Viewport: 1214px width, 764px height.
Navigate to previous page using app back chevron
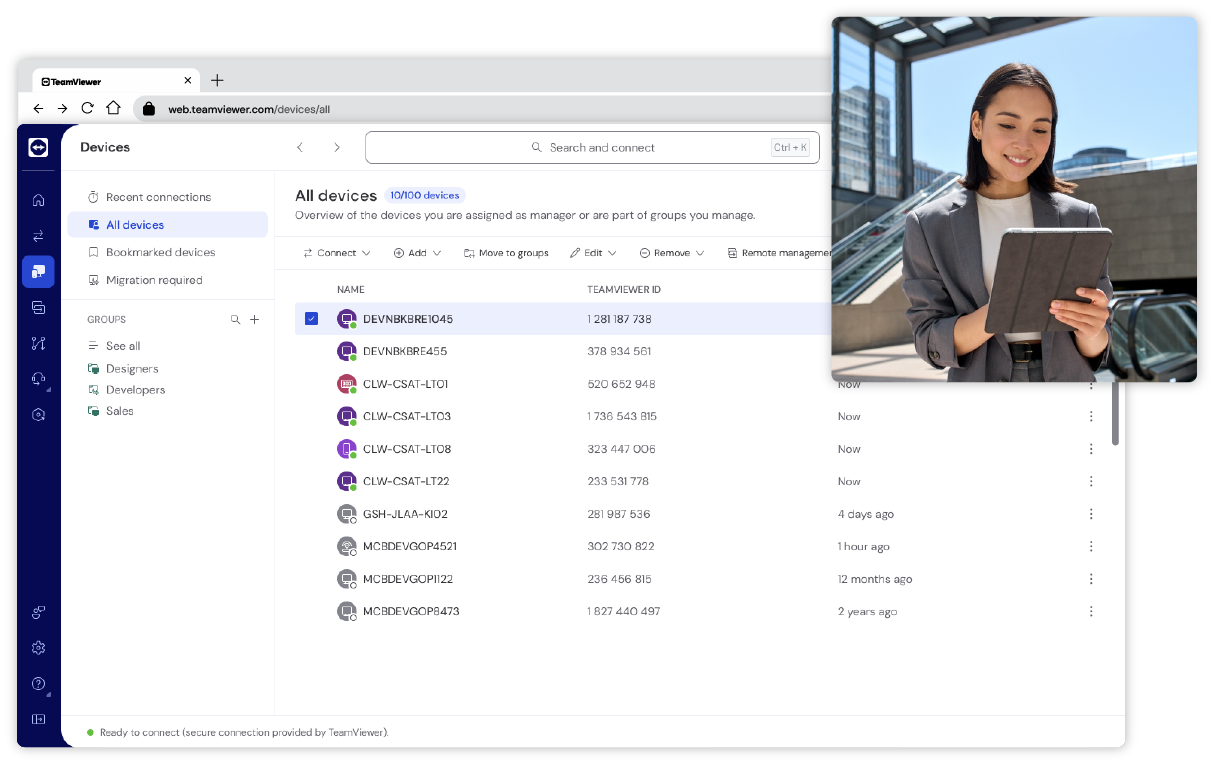point(299,148)
